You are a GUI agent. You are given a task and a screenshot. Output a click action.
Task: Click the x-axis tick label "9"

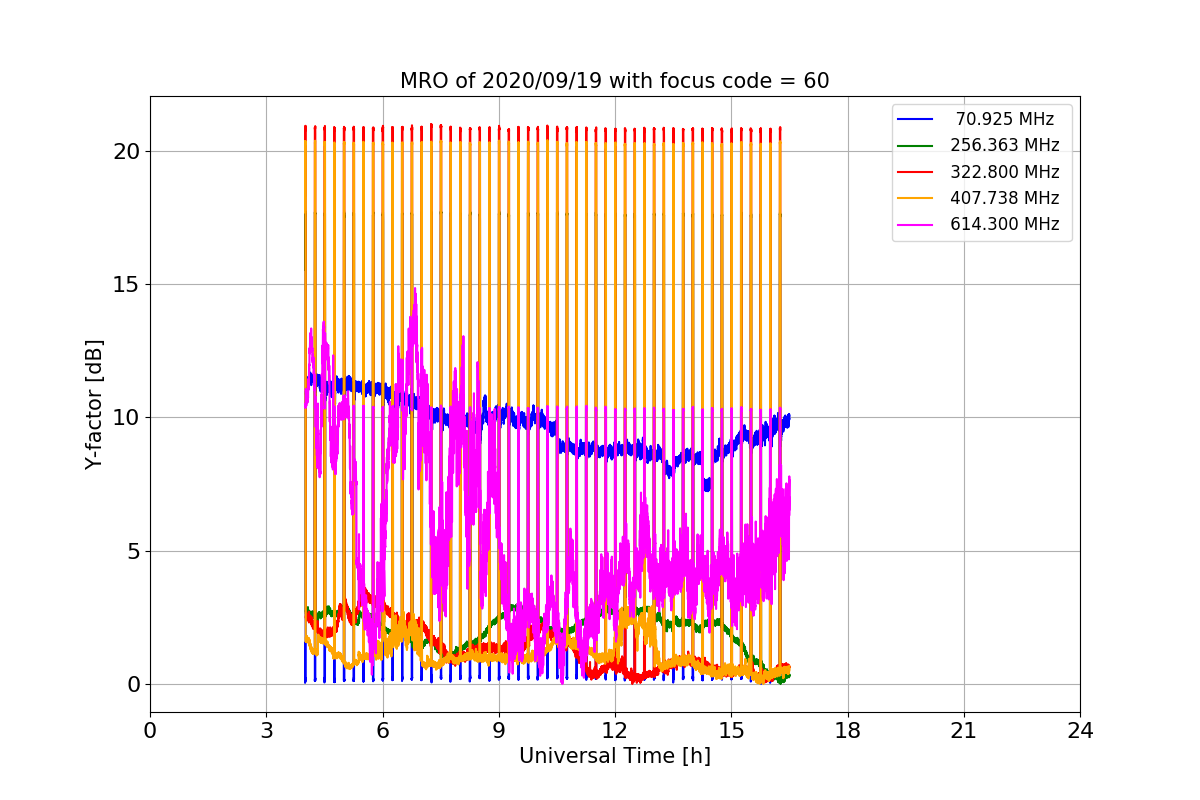[x=499, y=730]
